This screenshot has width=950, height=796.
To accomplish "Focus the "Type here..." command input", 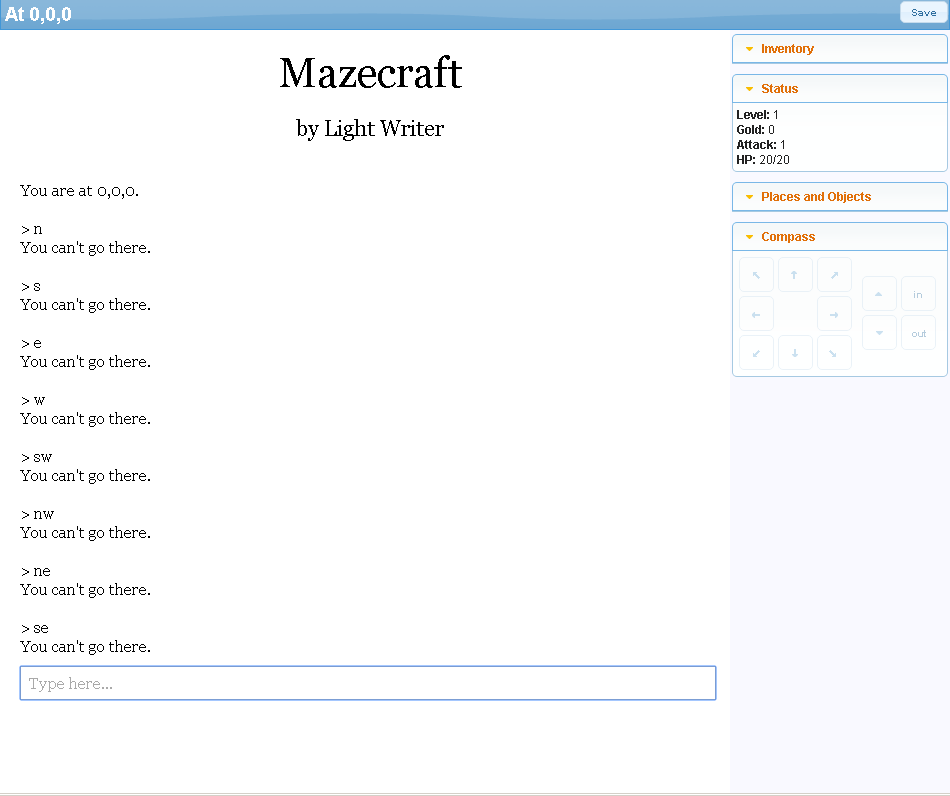I will [367, 684].
